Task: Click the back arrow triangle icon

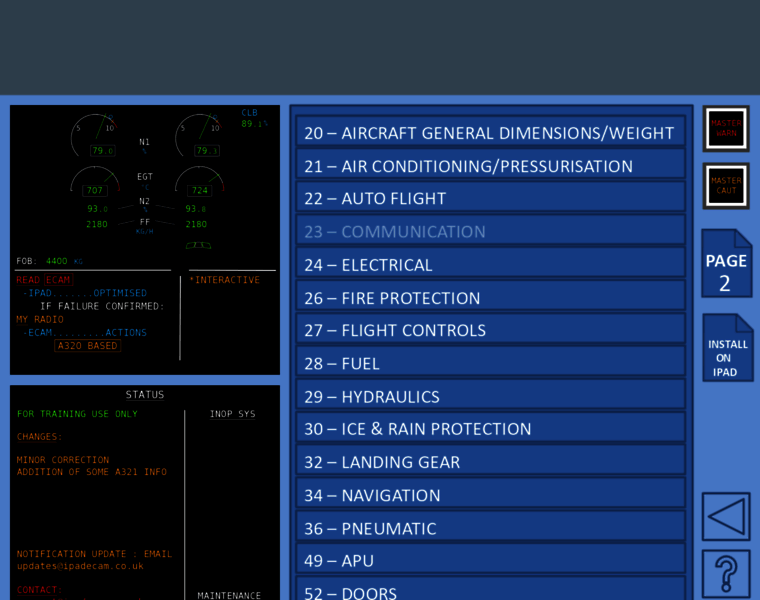Action: click(x=725, y=517)
